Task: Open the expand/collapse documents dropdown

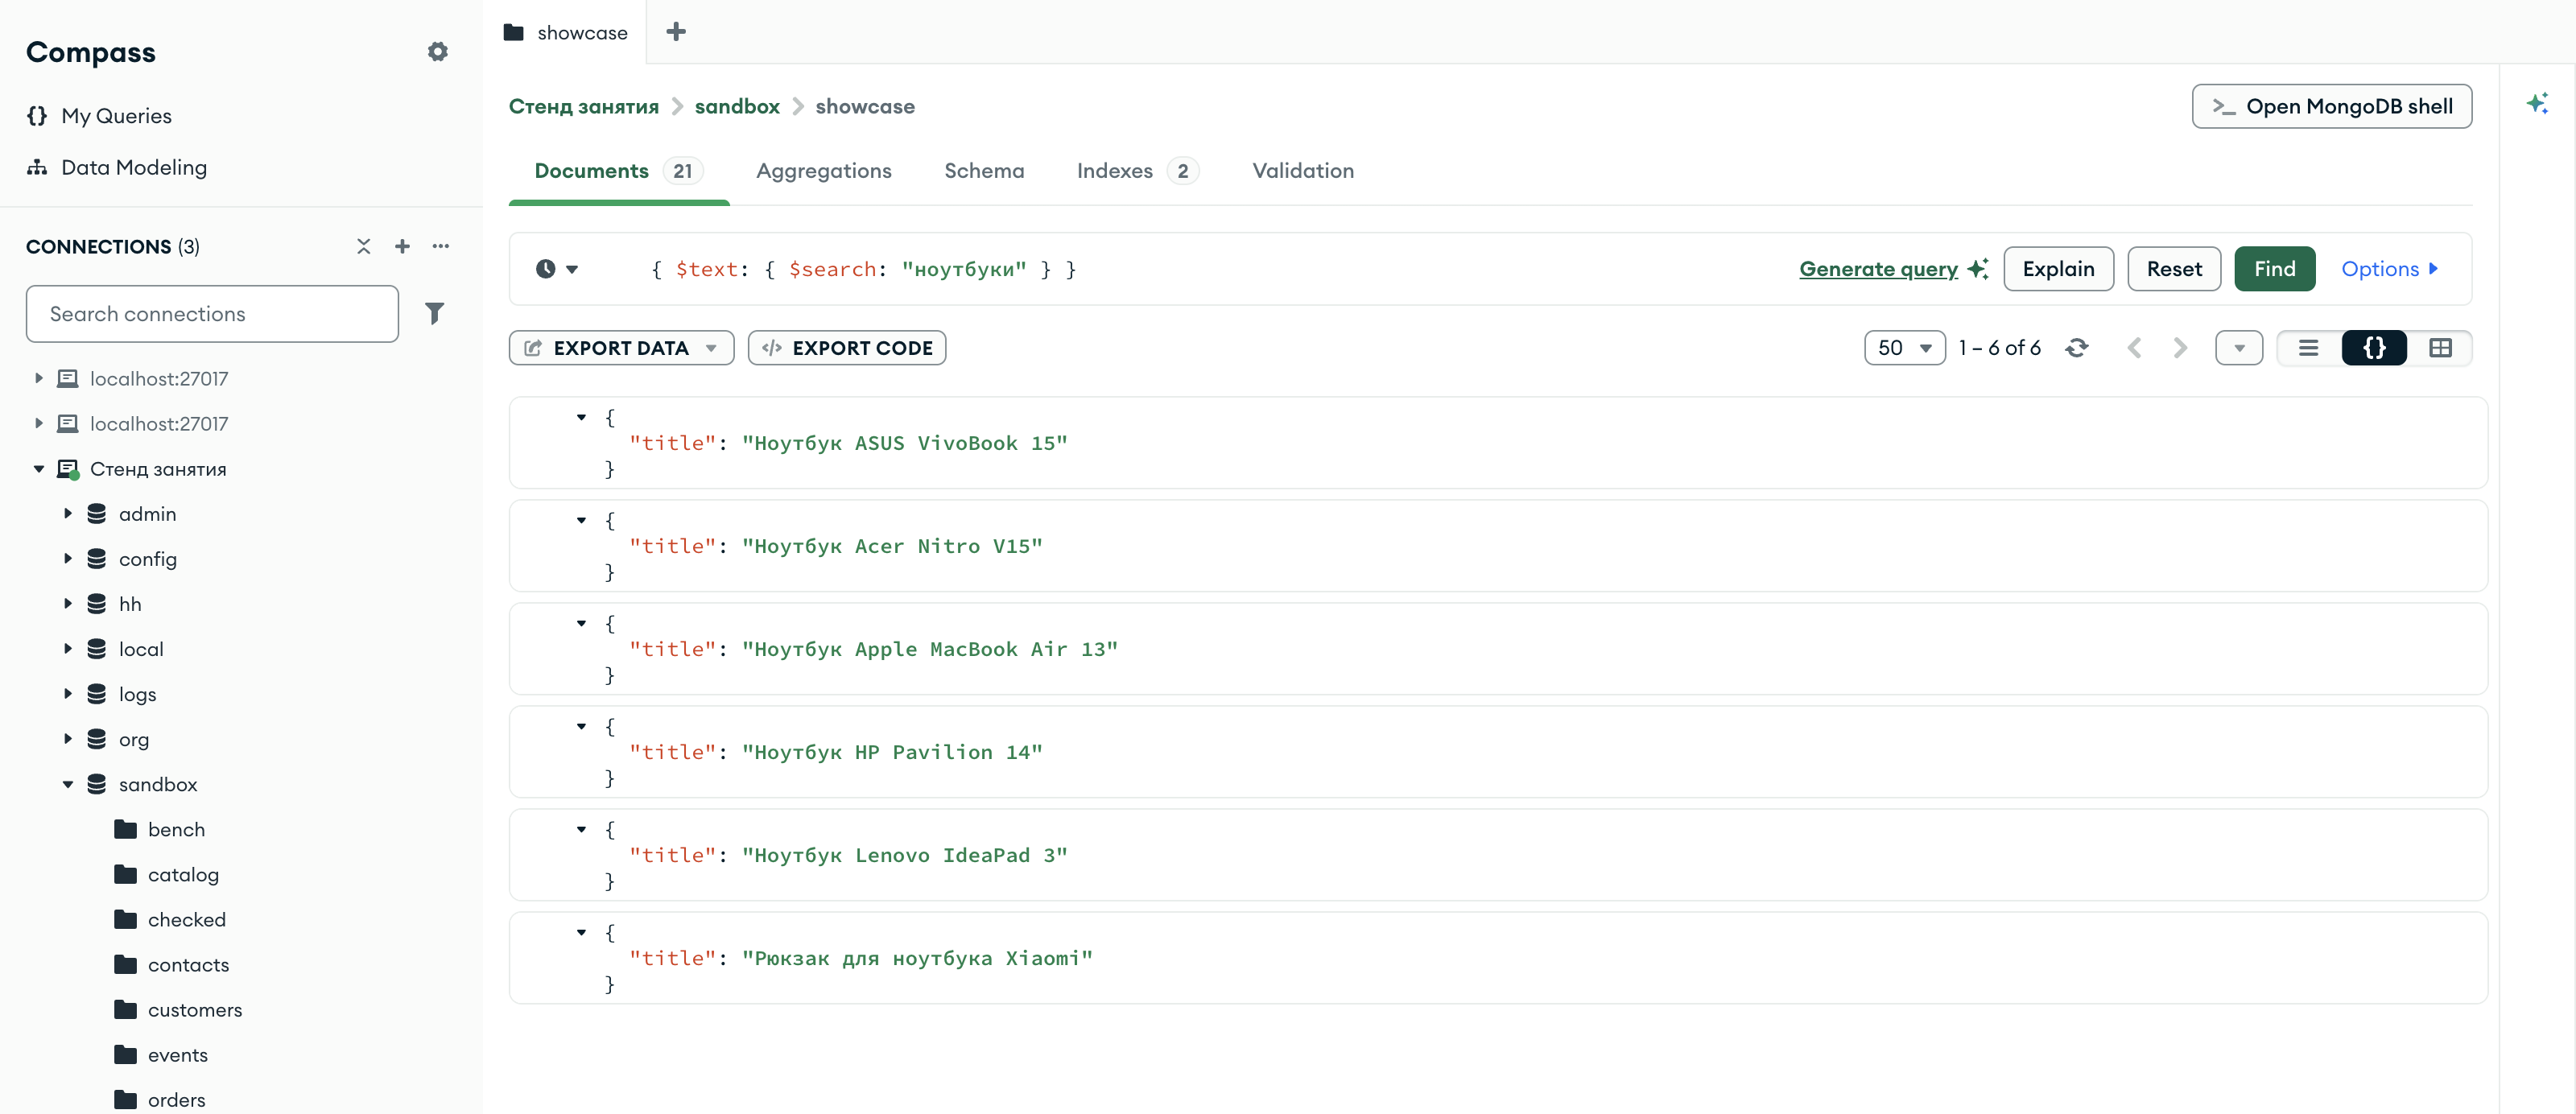Action: 2239,348
